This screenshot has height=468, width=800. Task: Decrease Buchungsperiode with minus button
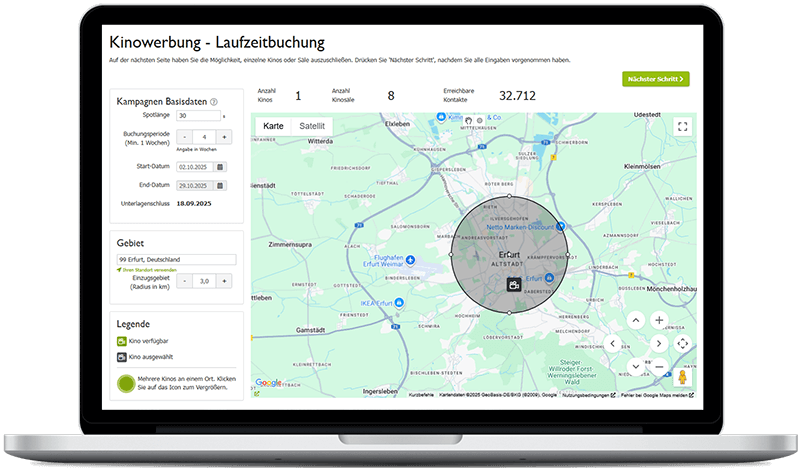click(185, 137)
